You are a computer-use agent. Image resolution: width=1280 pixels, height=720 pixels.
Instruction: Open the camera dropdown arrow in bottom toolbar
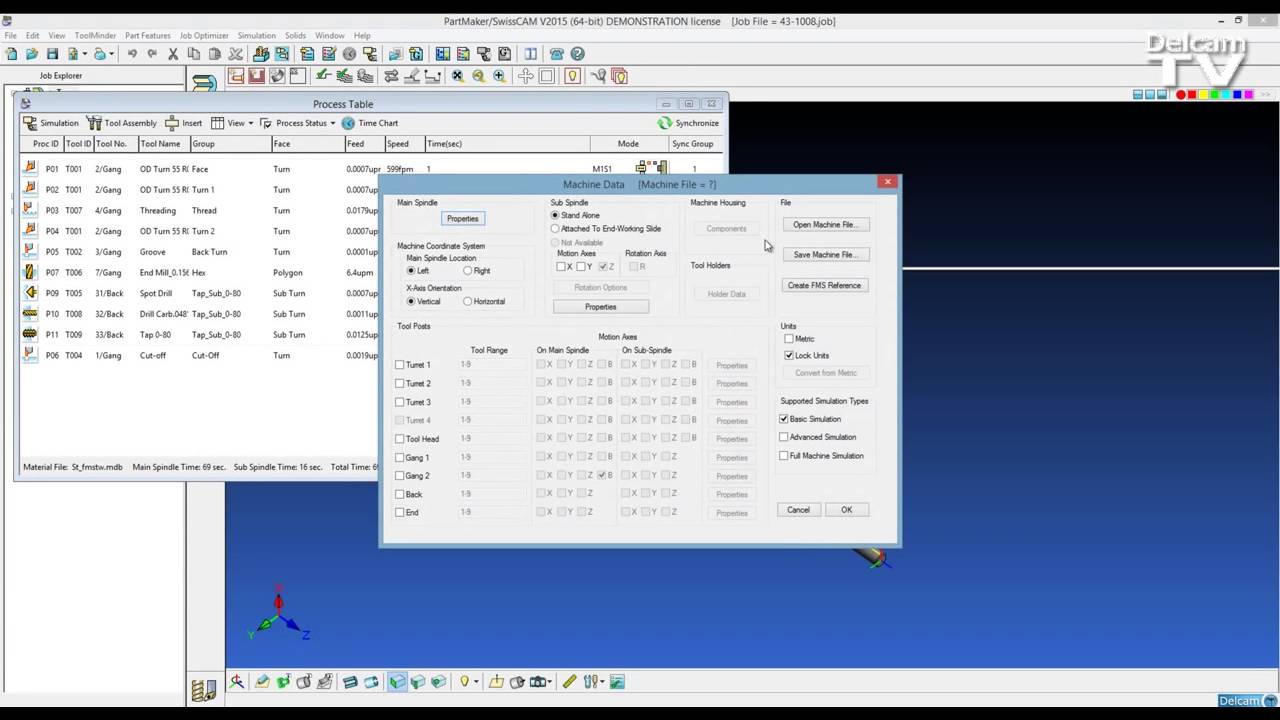point(550,682)
